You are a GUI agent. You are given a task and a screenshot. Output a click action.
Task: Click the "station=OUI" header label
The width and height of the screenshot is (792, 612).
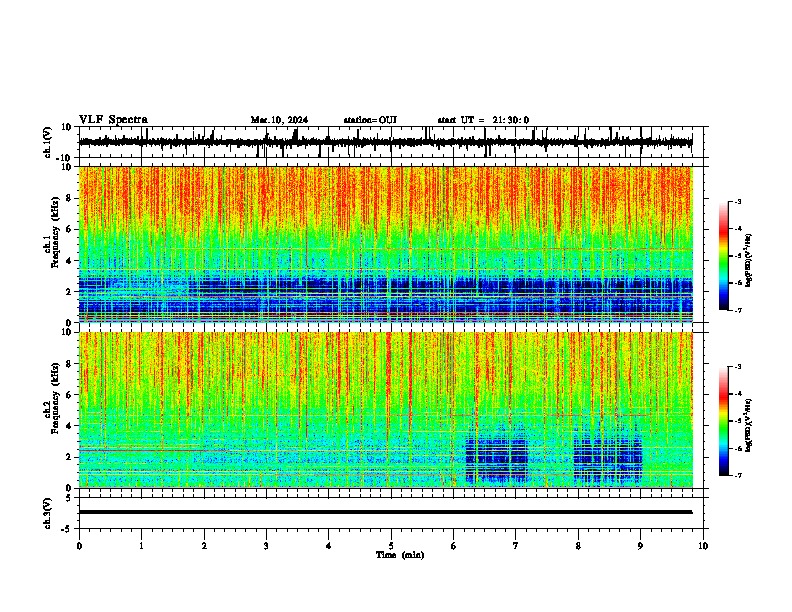pyautogui.click(x=370, y=120)
